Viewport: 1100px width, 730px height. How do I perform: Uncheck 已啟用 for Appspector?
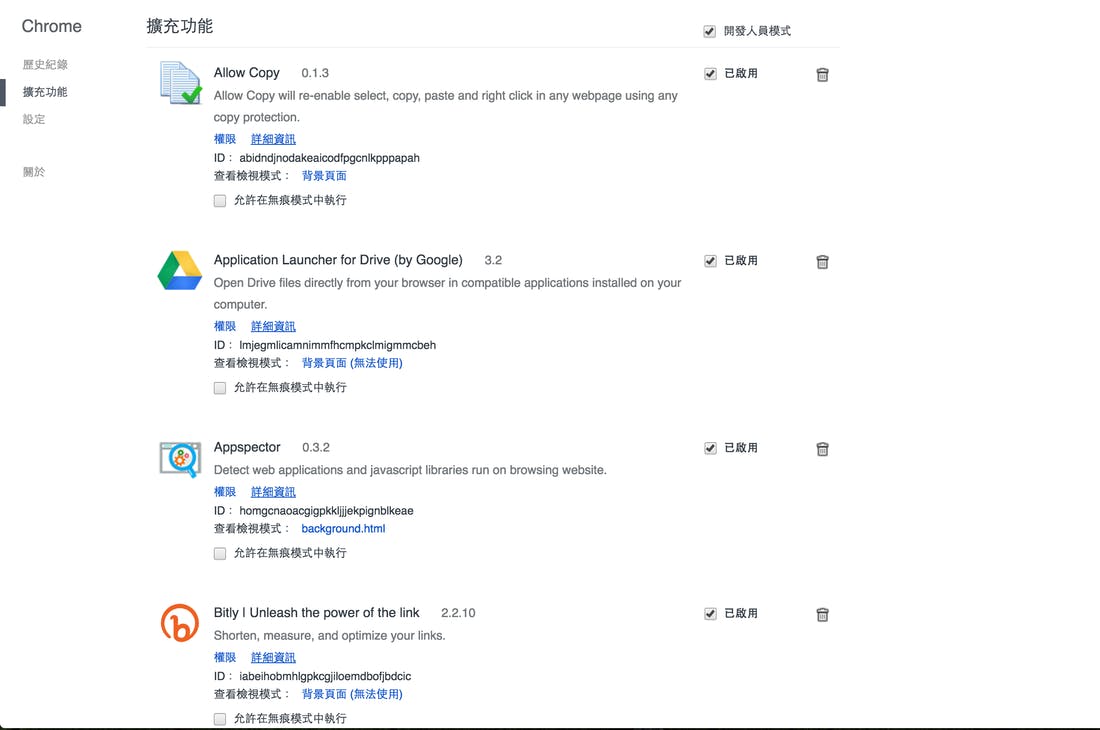click(710, 448)
